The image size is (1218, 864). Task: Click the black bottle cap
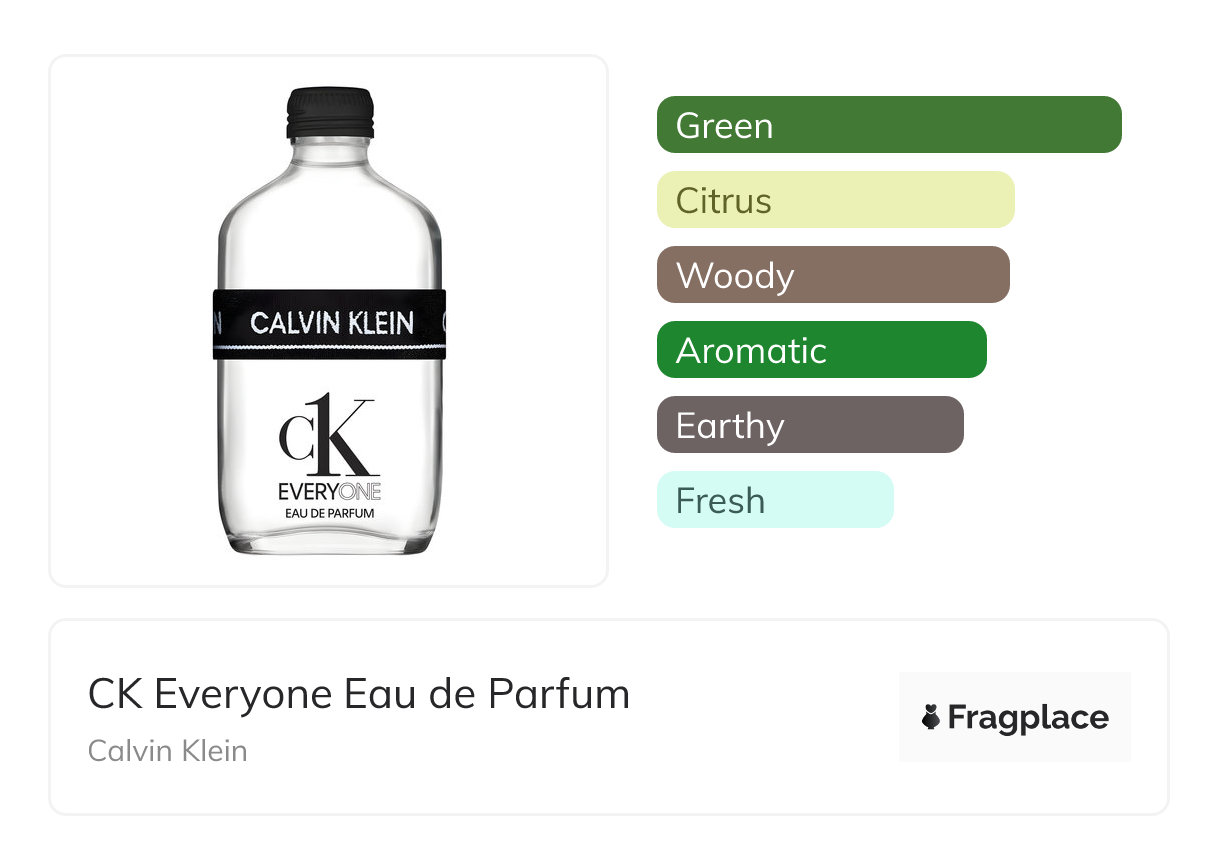(x=330, y=113)
